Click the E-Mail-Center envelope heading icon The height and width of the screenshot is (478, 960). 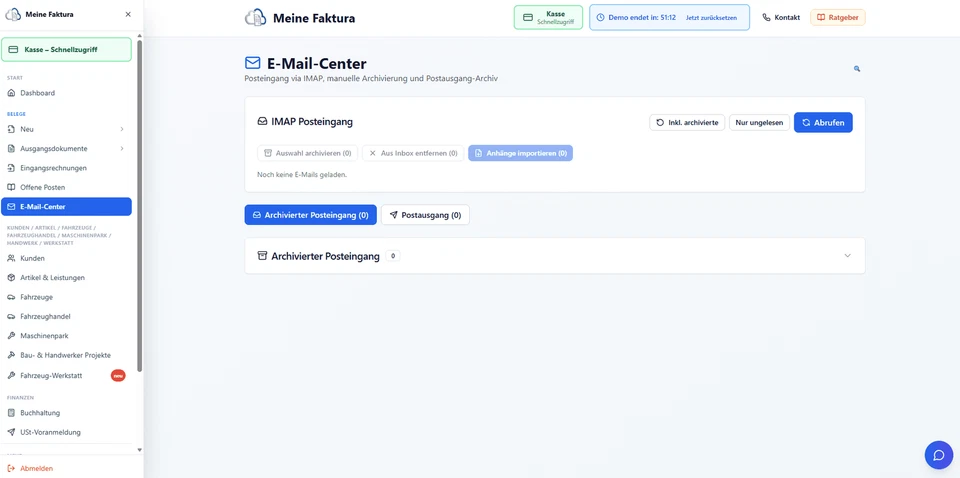(x=252, y=63)
